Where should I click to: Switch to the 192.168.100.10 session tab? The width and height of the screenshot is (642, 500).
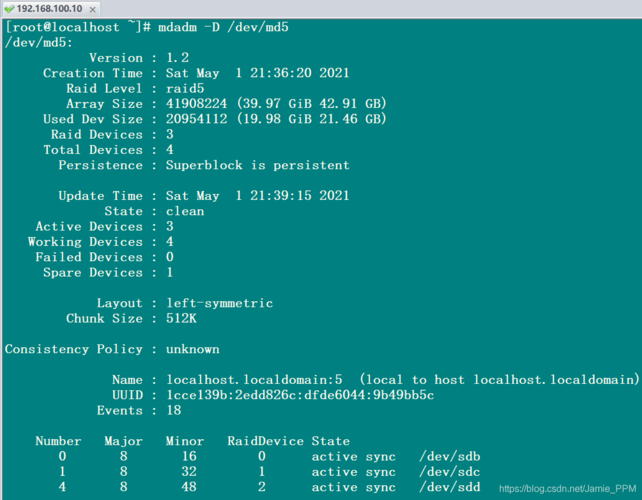point(49,8)
